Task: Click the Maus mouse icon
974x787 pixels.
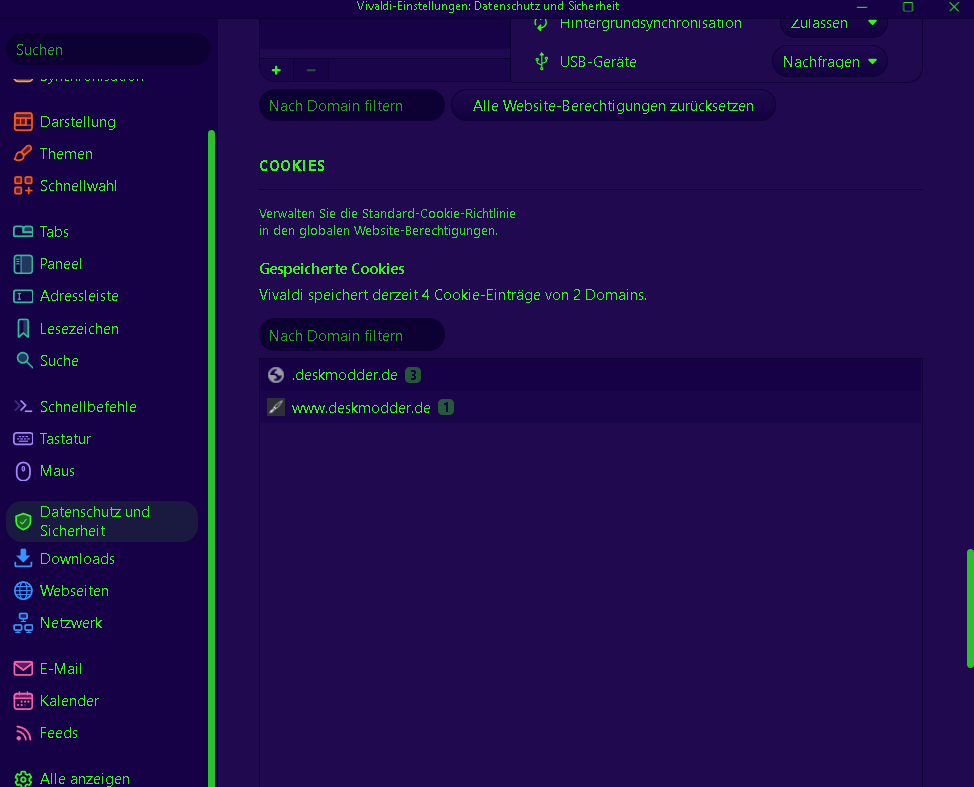Action: [x=23, y=471]
